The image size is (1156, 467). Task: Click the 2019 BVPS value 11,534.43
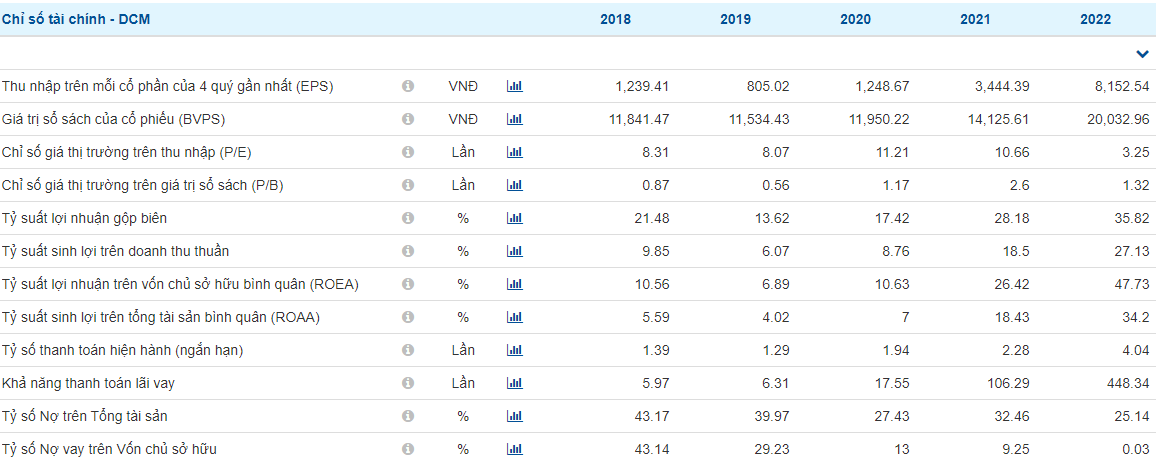(x=759, y=119)
